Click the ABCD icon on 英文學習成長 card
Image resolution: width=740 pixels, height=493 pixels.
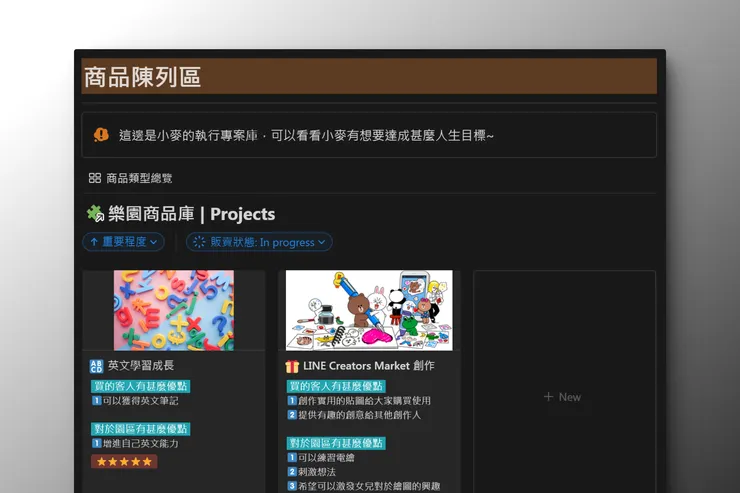(x=96, y=366)
